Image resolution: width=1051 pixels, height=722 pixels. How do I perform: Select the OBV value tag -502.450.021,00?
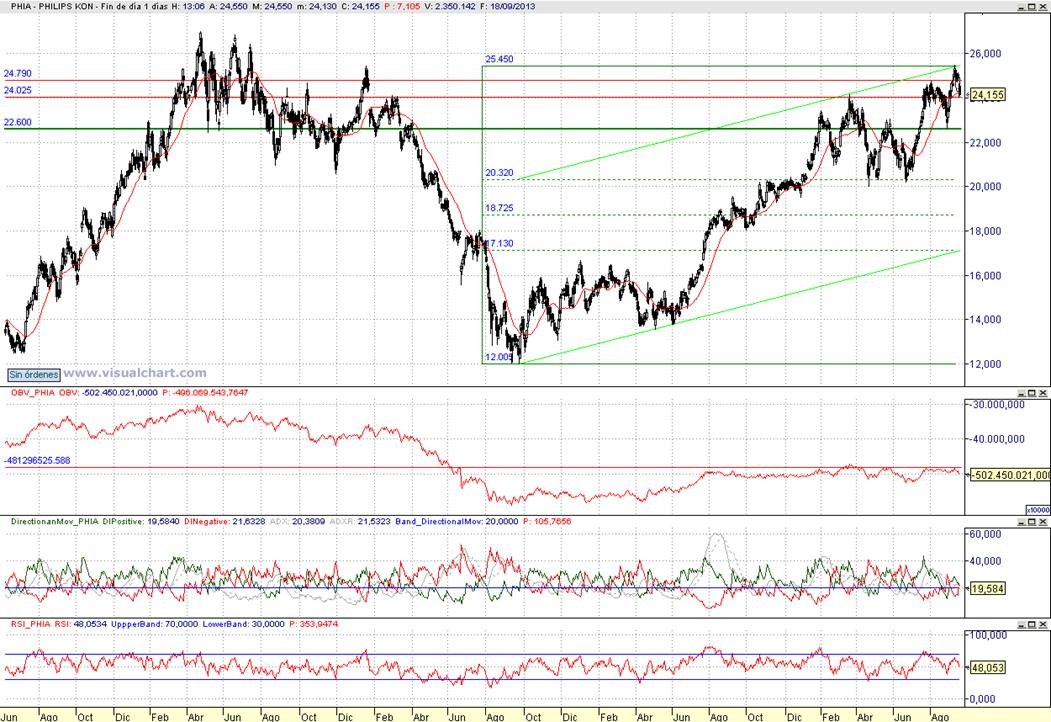point(1010,475)
